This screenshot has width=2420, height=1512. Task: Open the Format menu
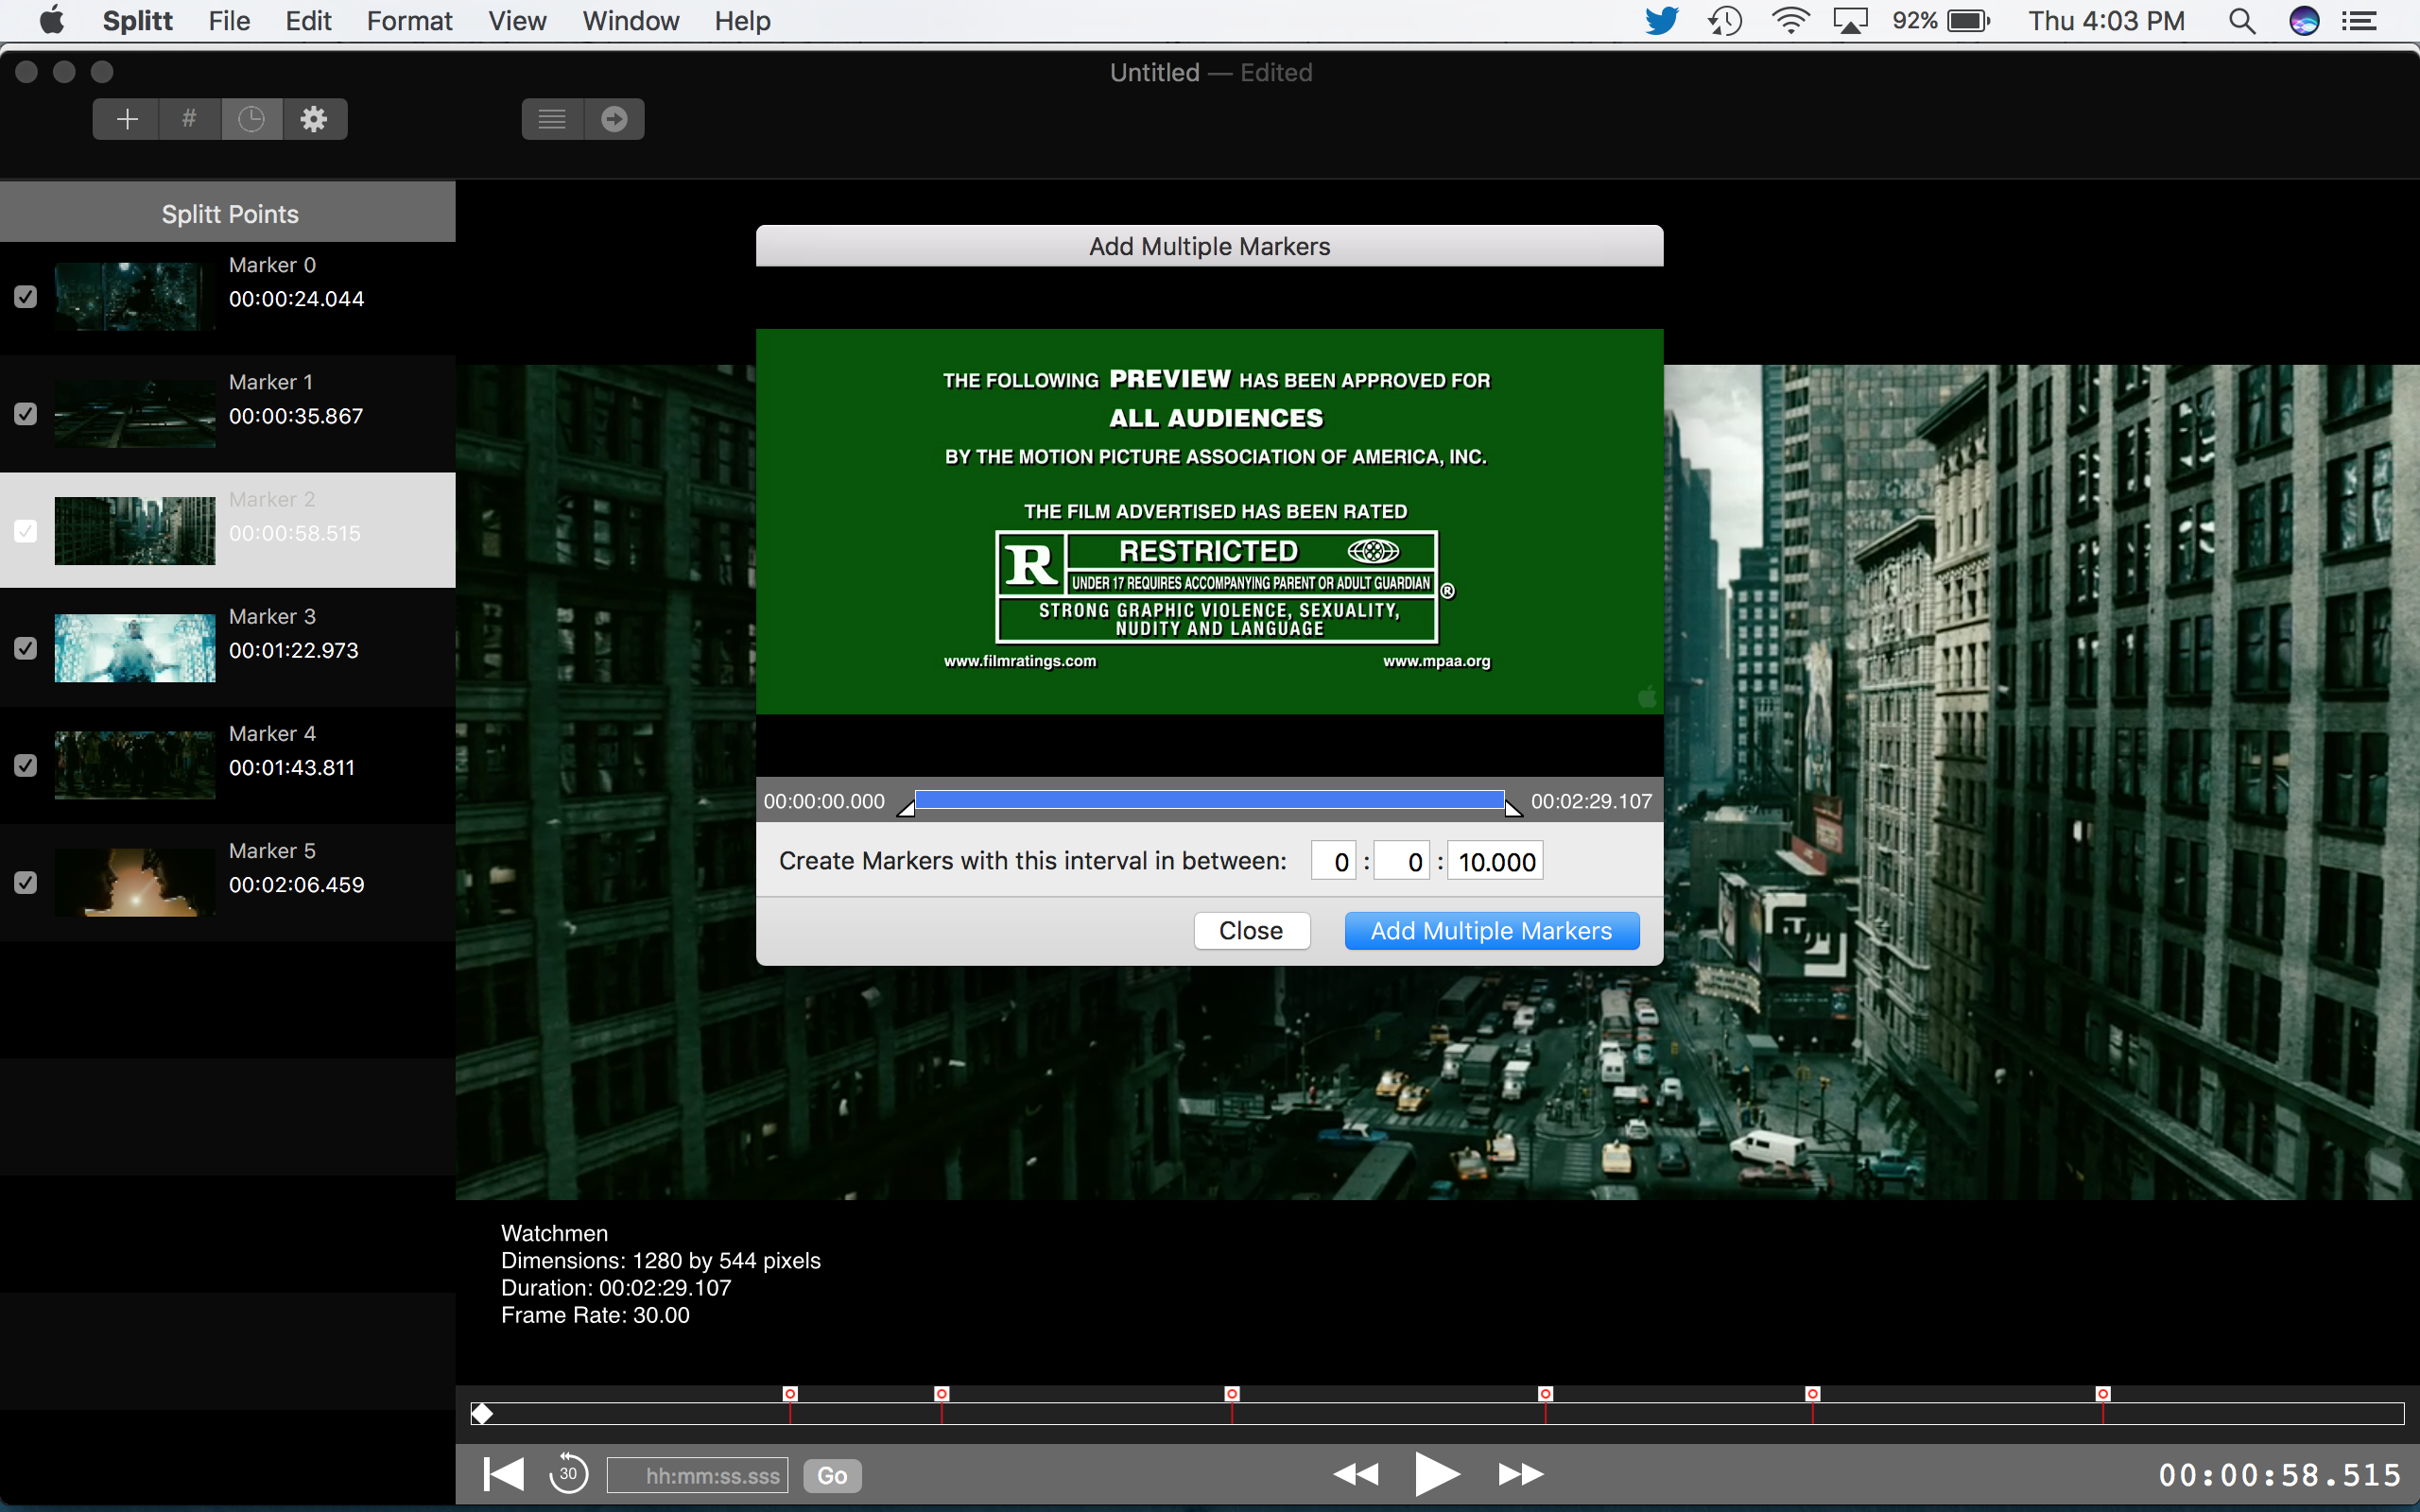click(409, 21)
